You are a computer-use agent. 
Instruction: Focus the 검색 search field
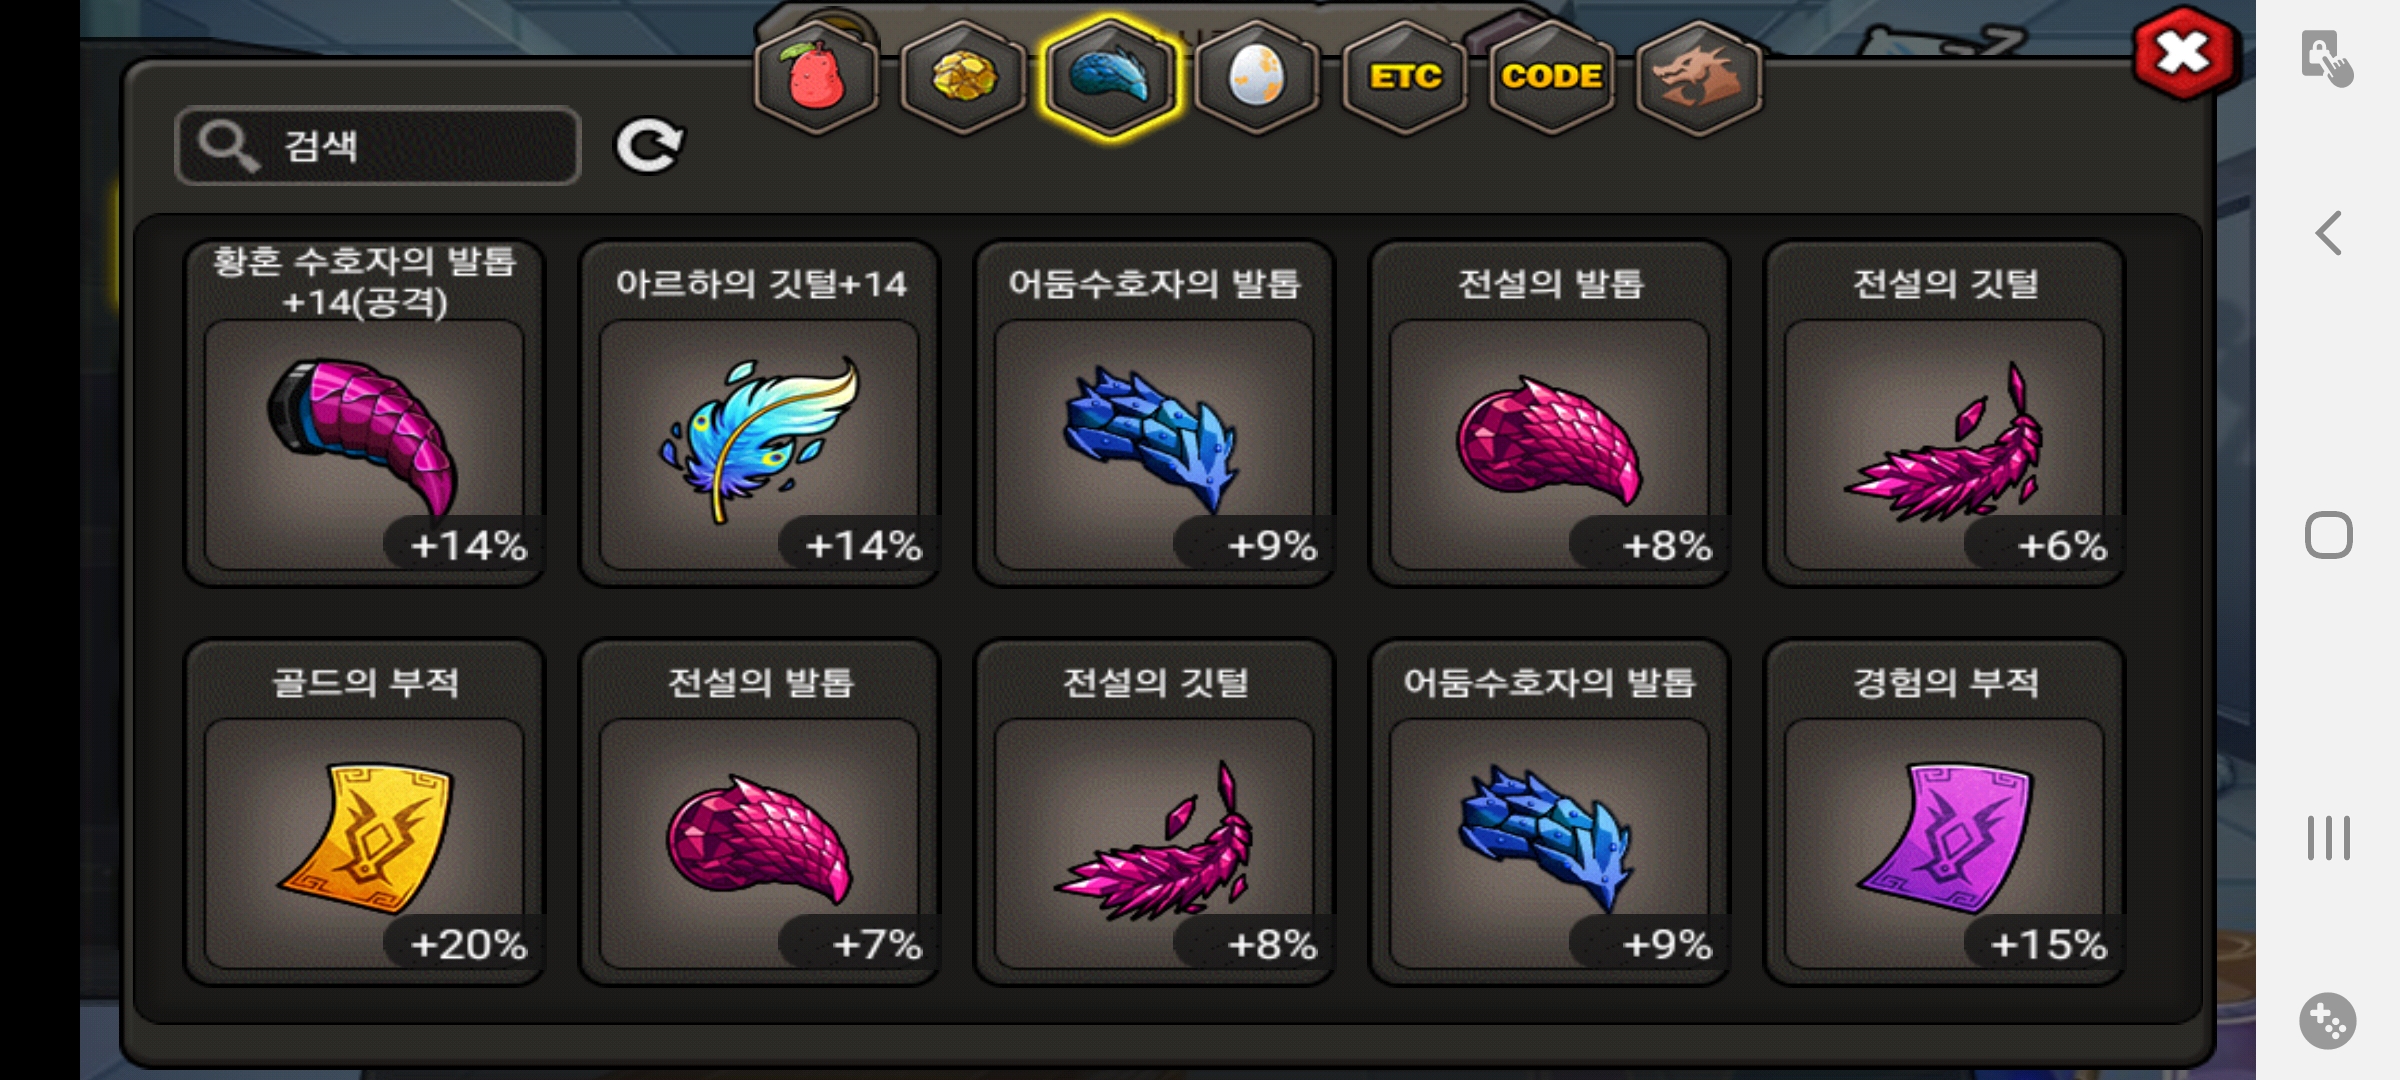(x=378, y=146)
